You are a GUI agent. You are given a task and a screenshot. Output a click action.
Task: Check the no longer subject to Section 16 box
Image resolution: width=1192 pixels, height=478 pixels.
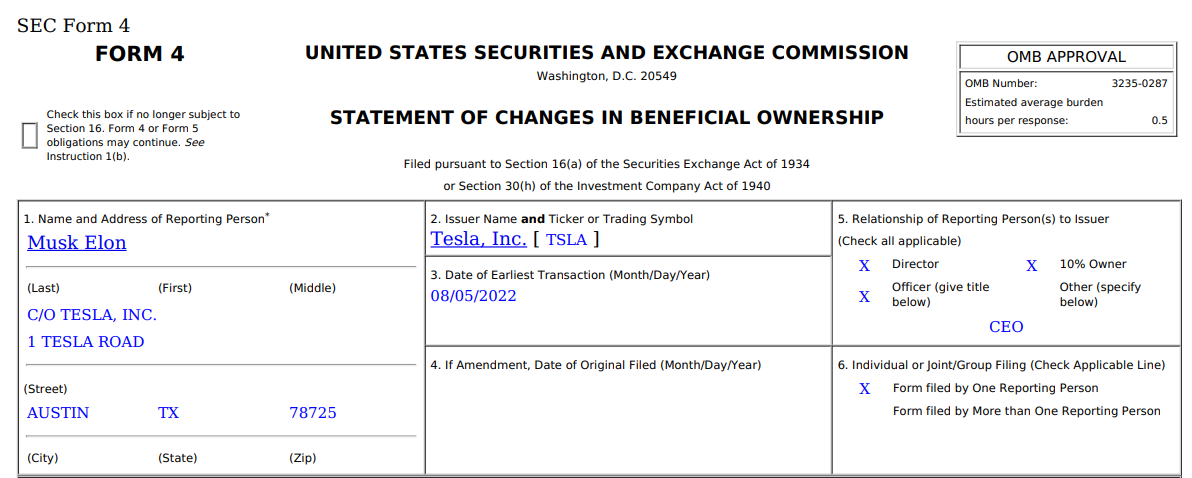29,135
